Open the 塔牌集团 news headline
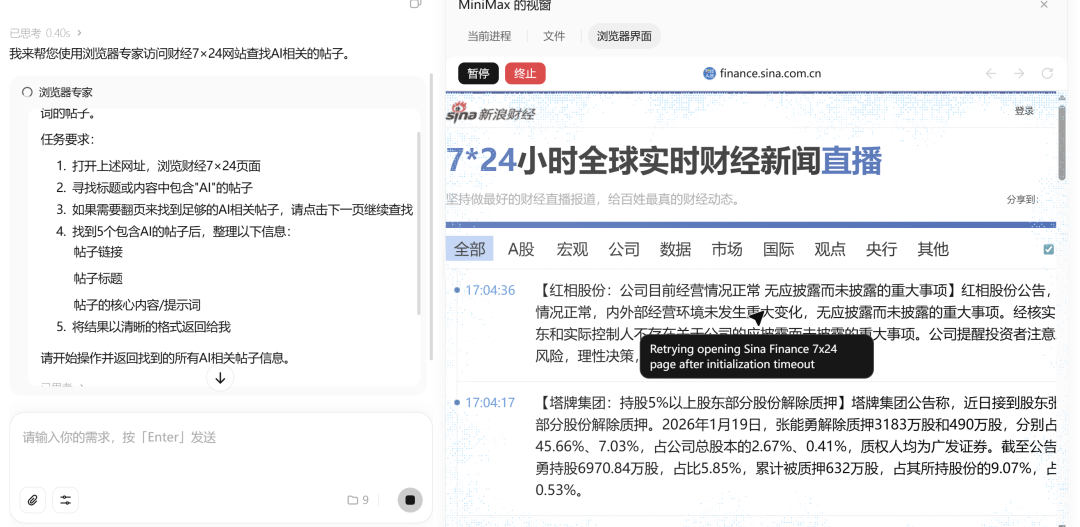 pos(693,402)
